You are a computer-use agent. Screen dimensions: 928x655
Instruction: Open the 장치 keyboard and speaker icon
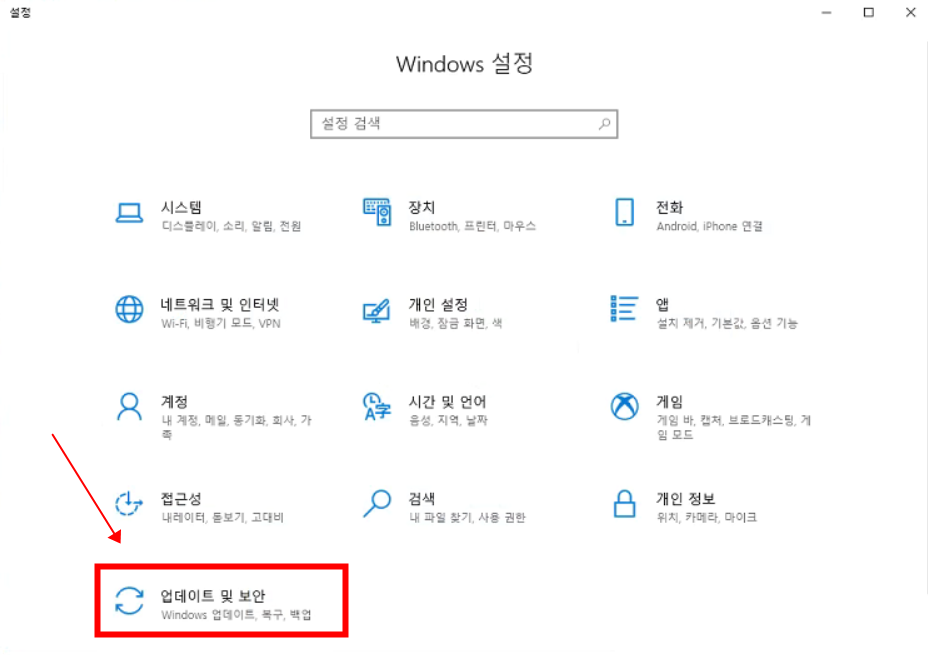point(376,213)
